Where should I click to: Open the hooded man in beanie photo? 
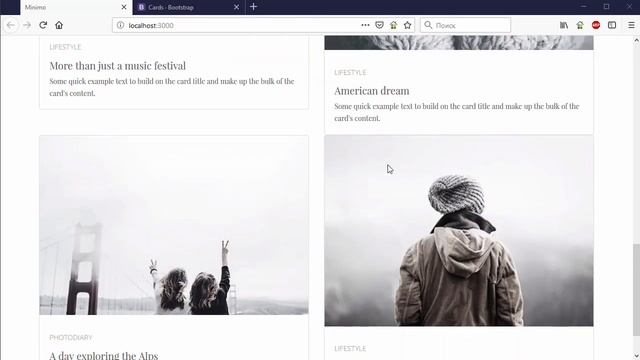(459, 231)
